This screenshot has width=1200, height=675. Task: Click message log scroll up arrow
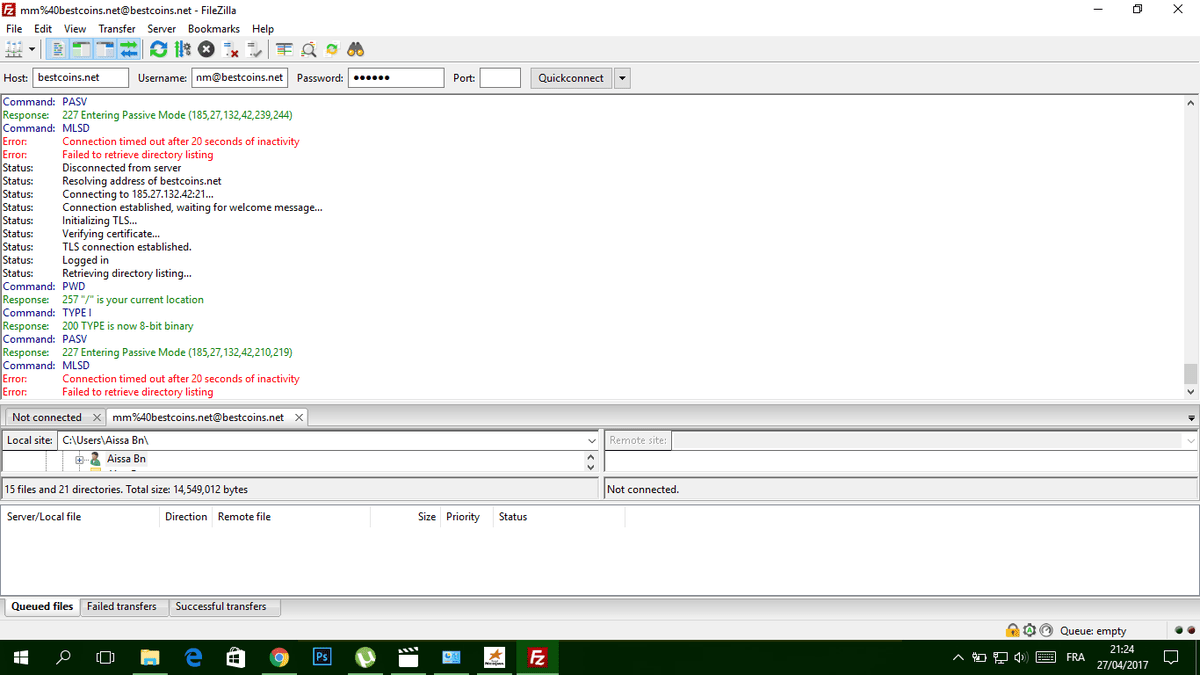point(1190,102)
